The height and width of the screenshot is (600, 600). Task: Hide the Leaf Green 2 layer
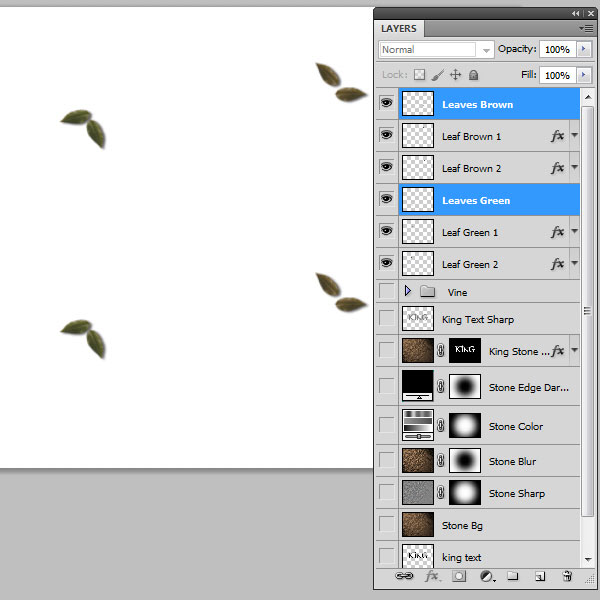point(386,263)
